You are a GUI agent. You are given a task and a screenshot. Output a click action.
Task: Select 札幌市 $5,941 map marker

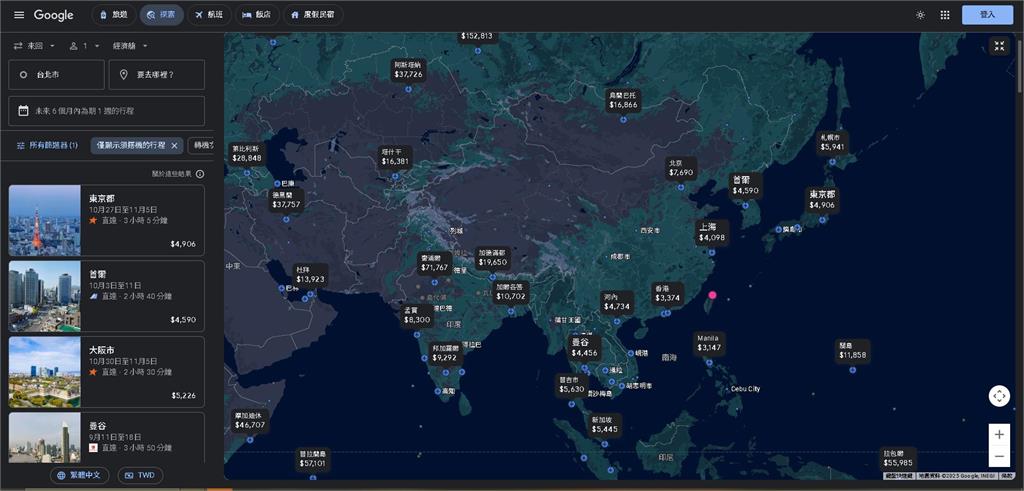pos(834,142)
